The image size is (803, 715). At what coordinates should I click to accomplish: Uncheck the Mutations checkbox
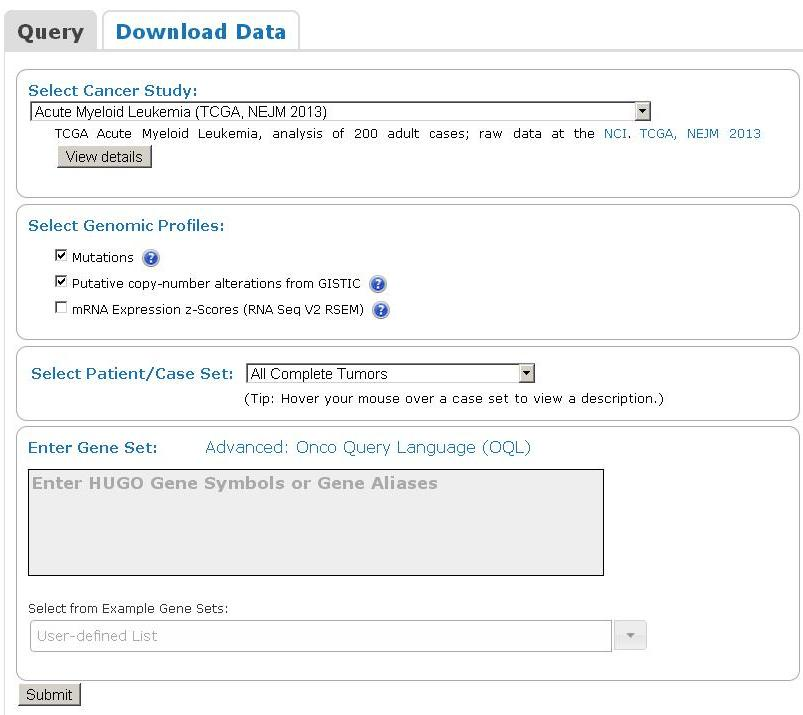61,255
